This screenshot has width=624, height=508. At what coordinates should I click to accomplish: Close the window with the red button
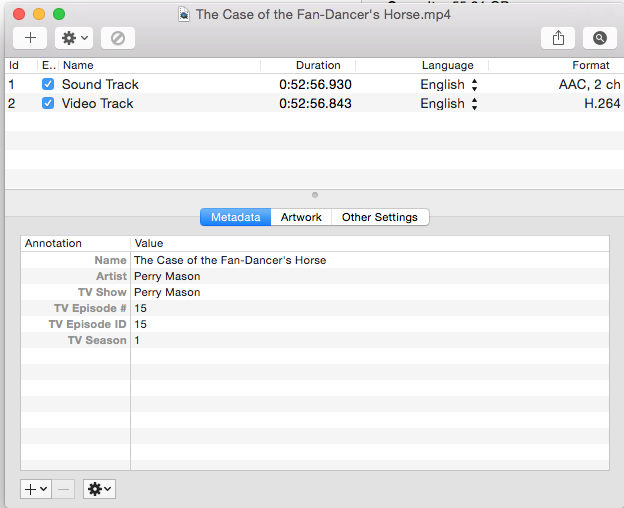coord(19,14)
